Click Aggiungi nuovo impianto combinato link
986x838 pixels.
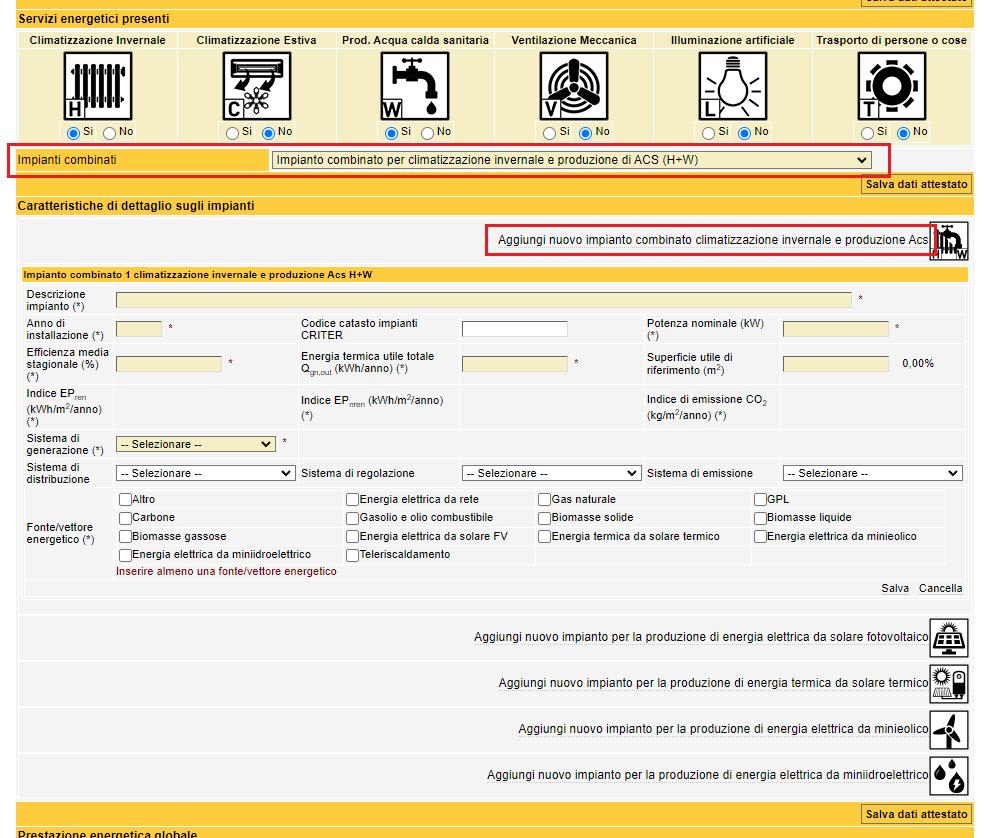tap(713, 240)
